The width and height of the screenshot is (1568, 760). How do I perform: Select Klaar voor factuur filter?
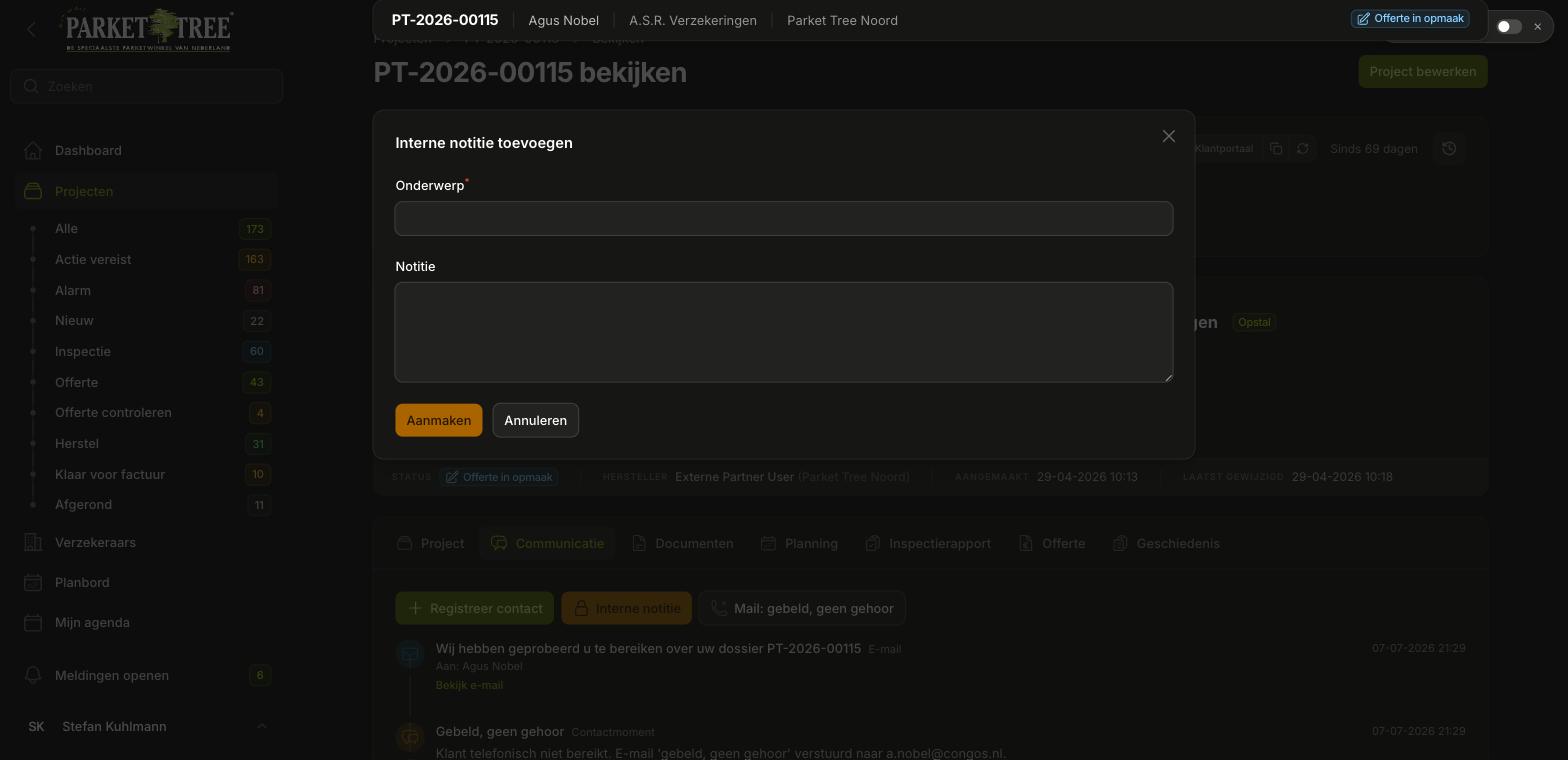[146, 474]
